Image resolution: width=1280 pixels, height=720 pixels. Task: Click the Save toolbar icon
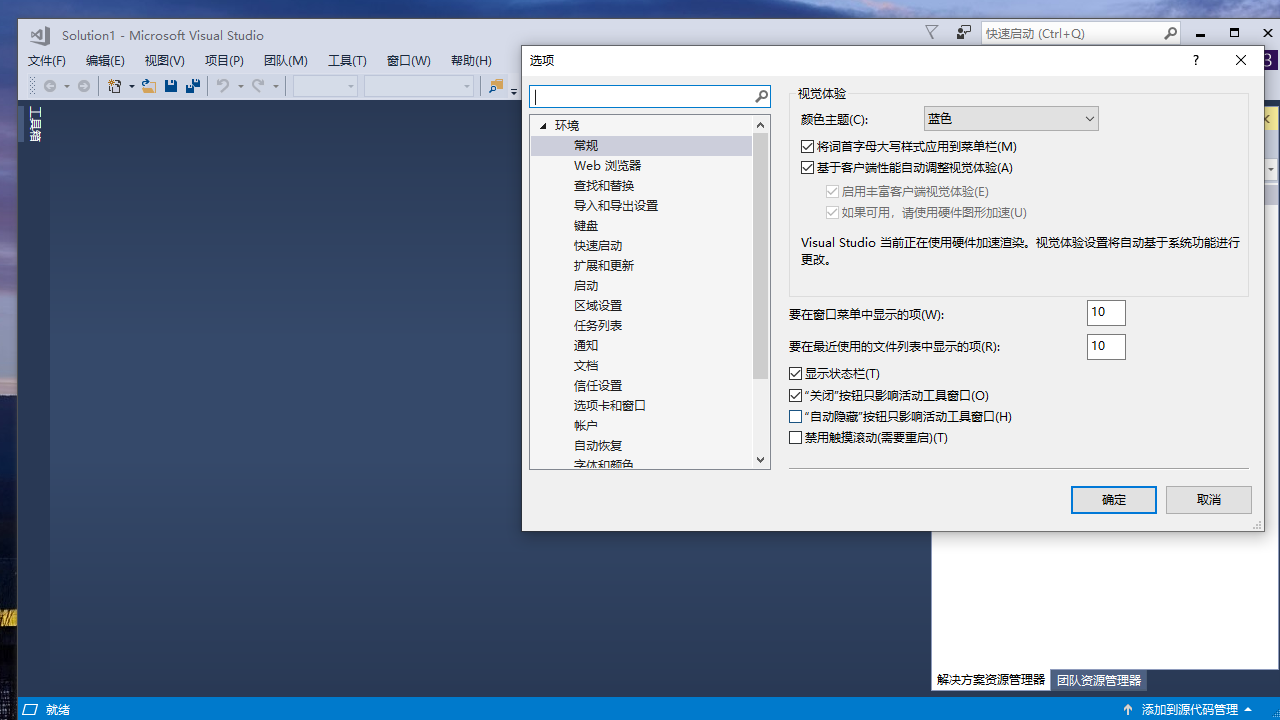170,86
